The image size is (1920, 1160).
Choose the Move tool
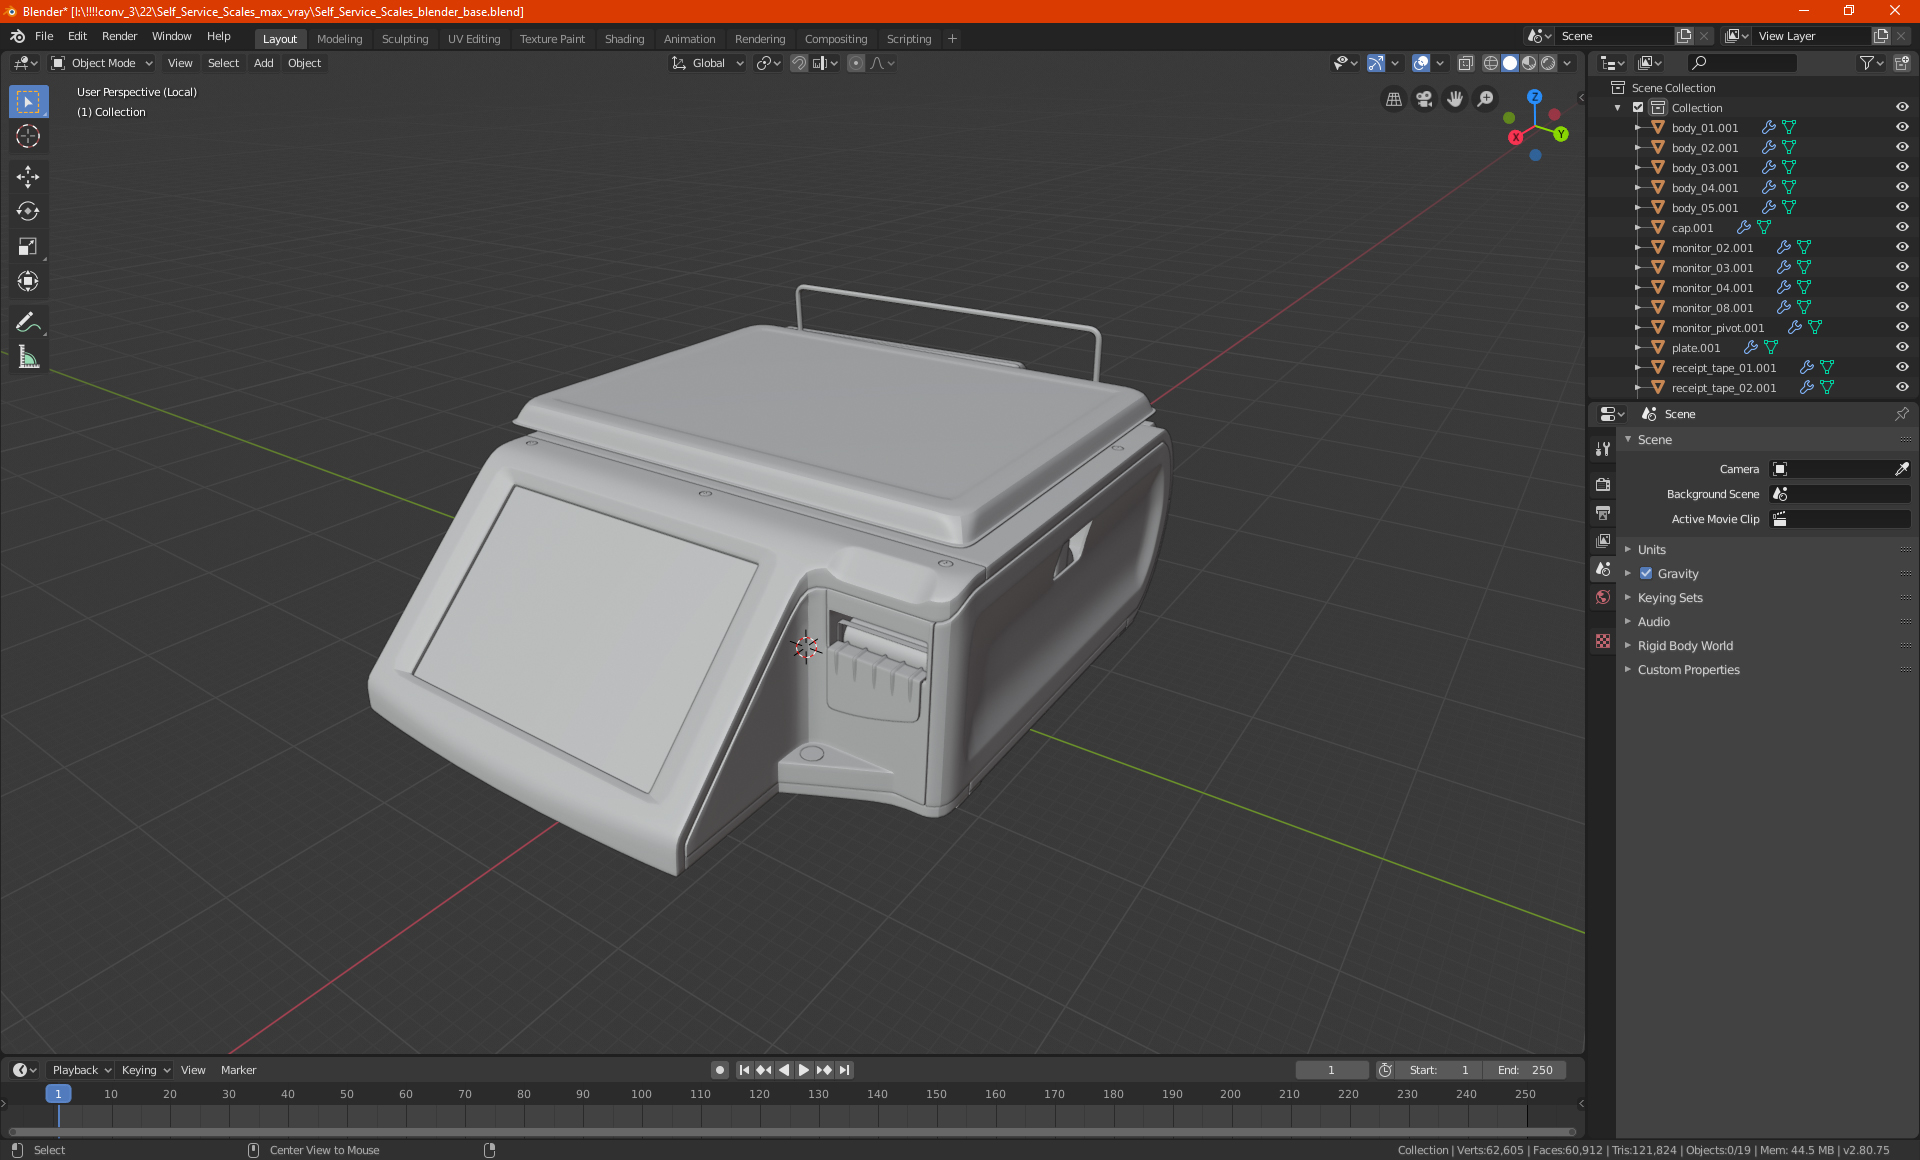click(28, 177)
